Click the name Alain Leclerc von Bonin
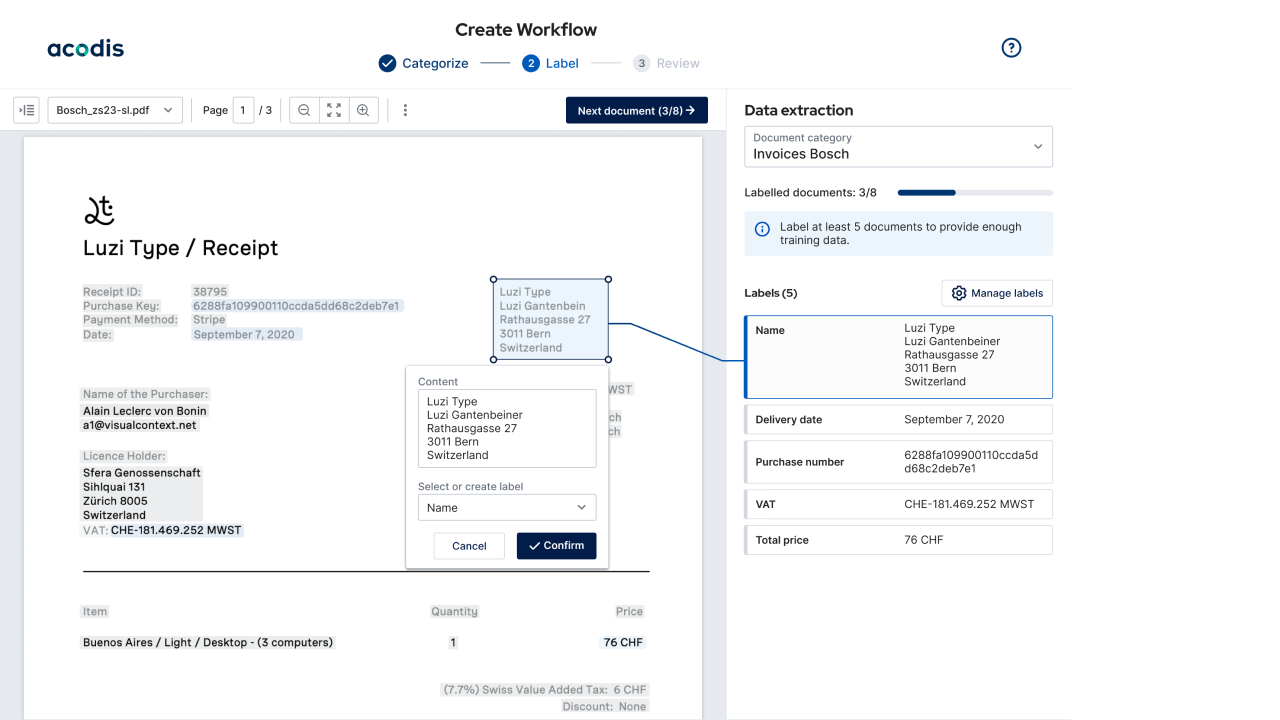Viewport: 1280px width, 720px height. [145, 411]
